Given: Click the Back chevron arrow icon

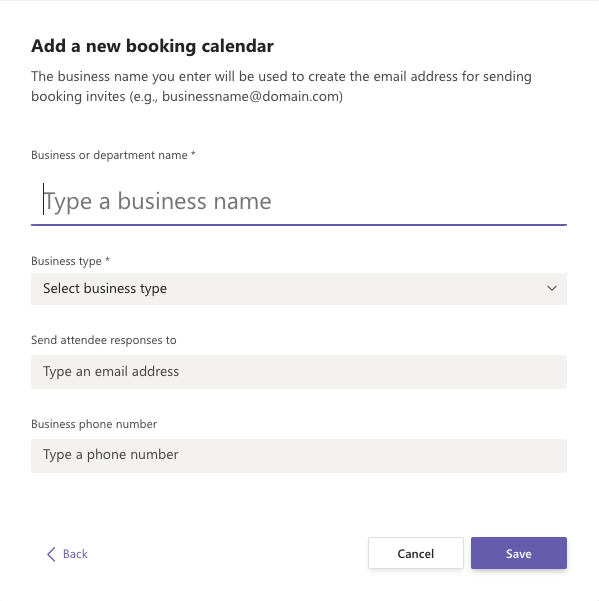Looking at the screenshot, I should tap(51, 554).
